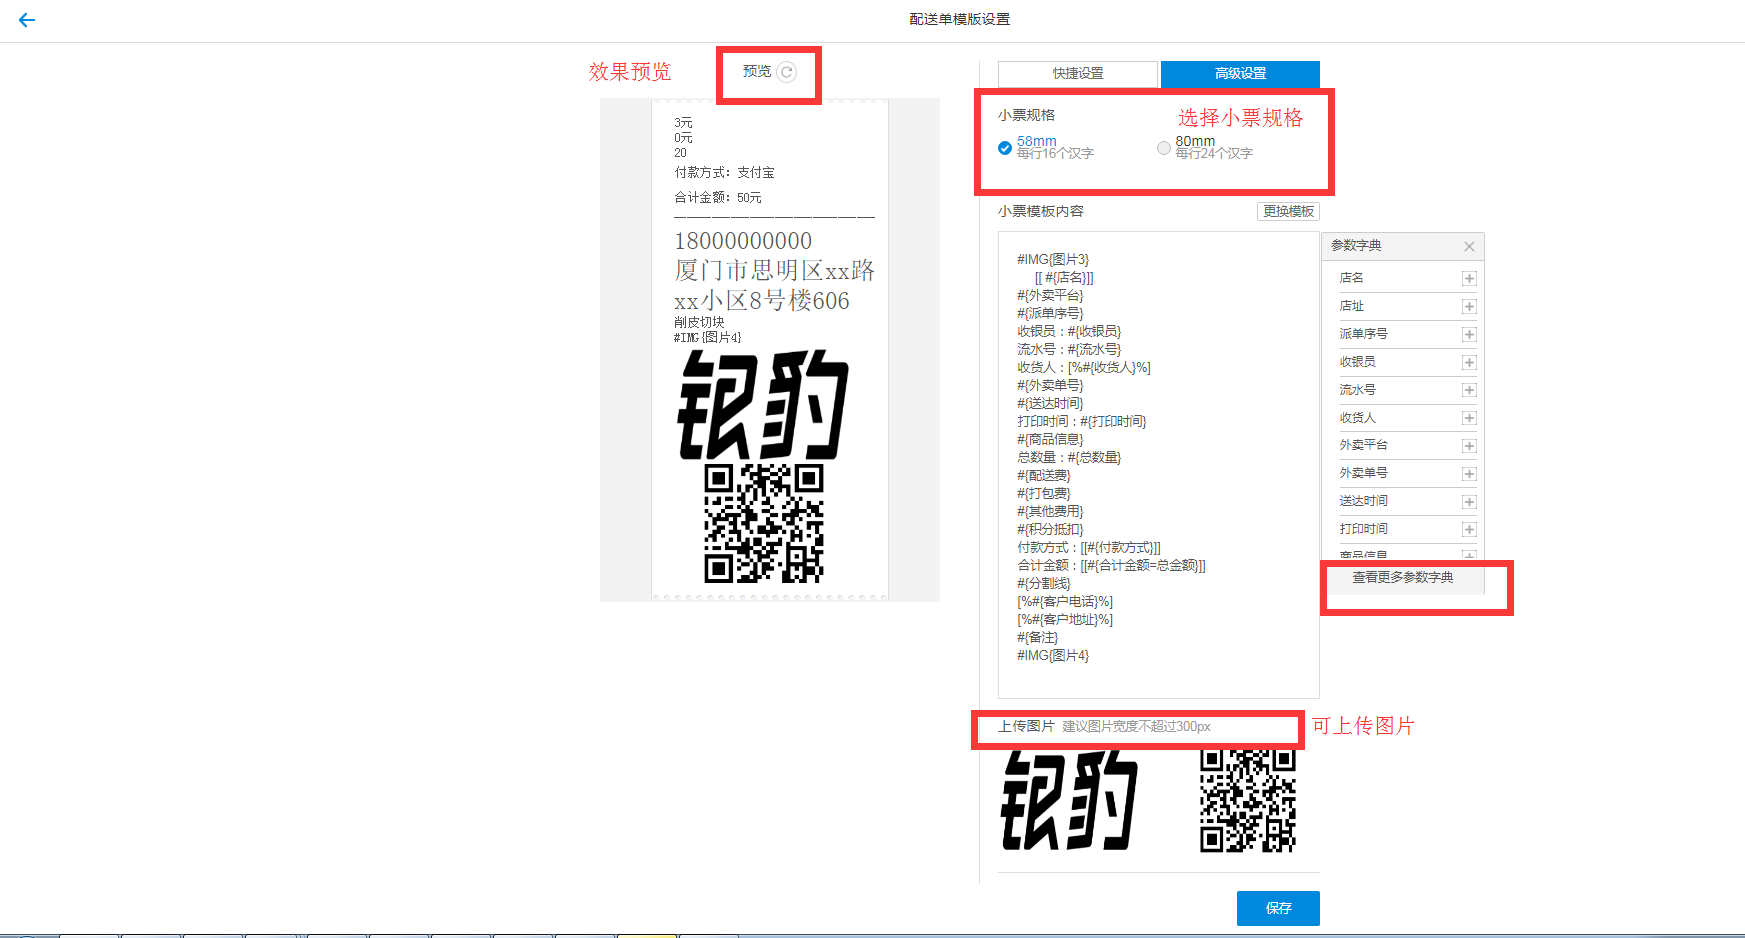Open 查看更多参数字典 link

coord(1403,578)
